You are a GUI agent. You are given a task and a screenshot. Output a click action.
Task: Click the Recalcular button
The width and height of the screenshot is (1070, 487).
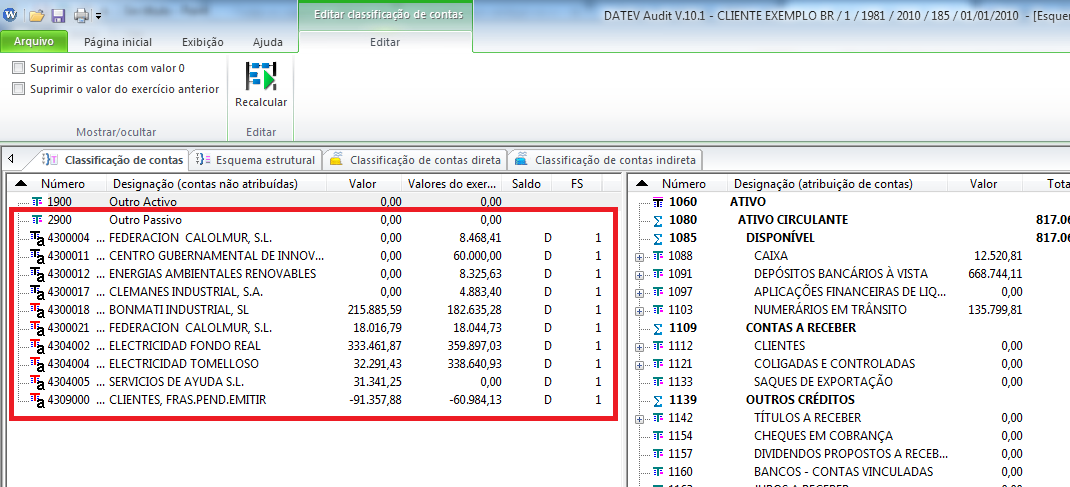(261, 85)
